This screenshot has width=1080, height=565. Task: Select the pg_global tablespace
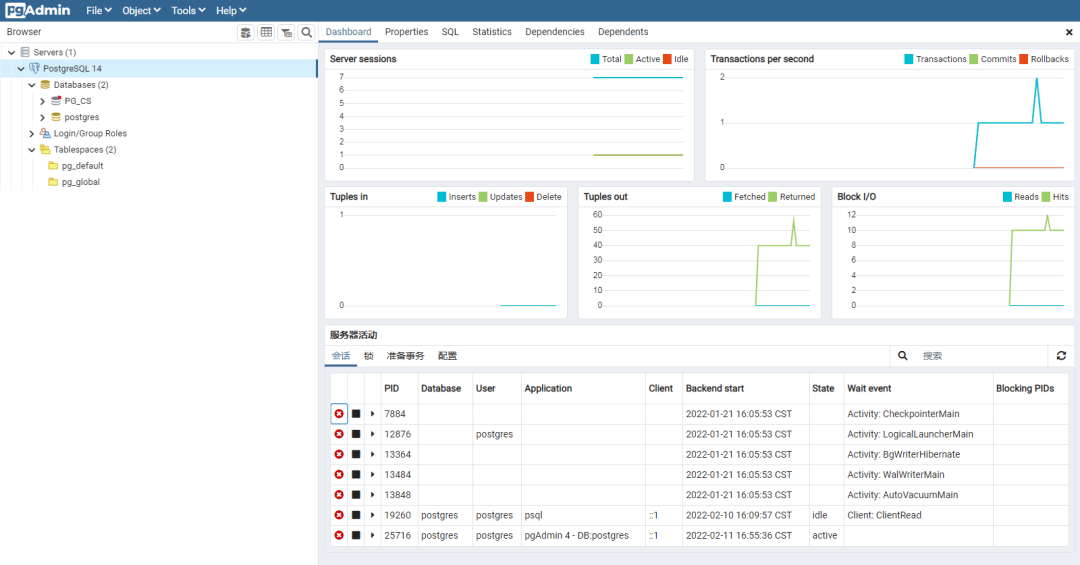pos(81,182)
